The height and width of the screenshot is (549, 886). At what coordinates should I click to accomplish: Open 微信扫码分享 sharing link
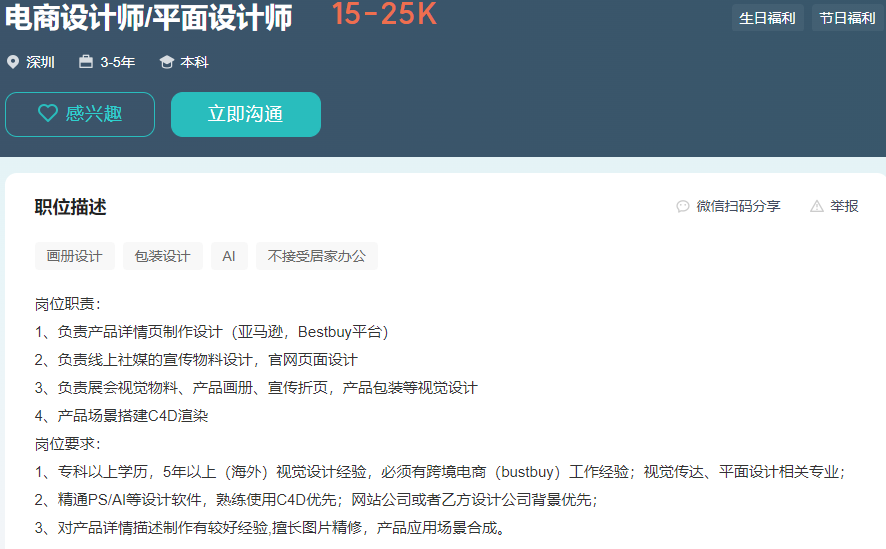729,206
